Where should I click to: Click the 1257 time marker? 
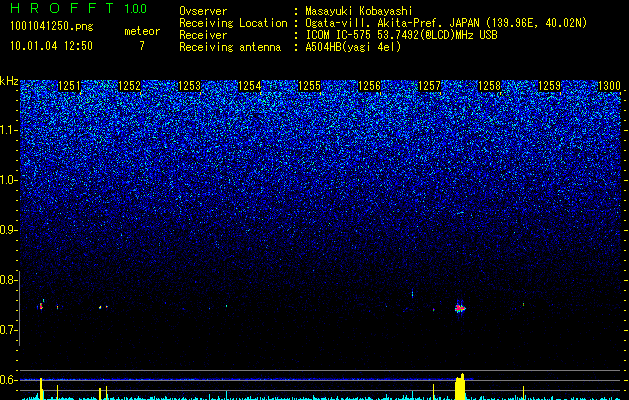[x=429, y=86]
